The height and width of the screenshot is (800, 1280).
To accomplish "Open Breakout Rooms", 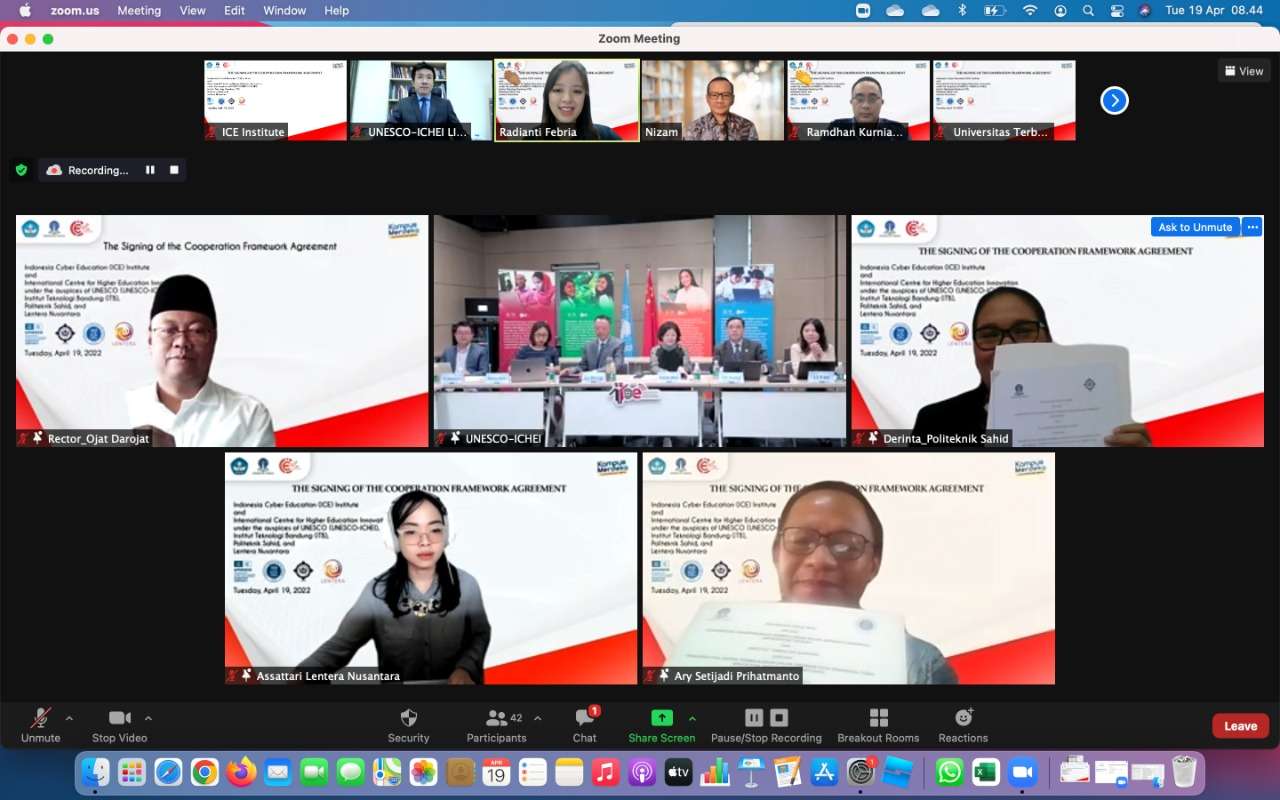I will click(878, 725).
